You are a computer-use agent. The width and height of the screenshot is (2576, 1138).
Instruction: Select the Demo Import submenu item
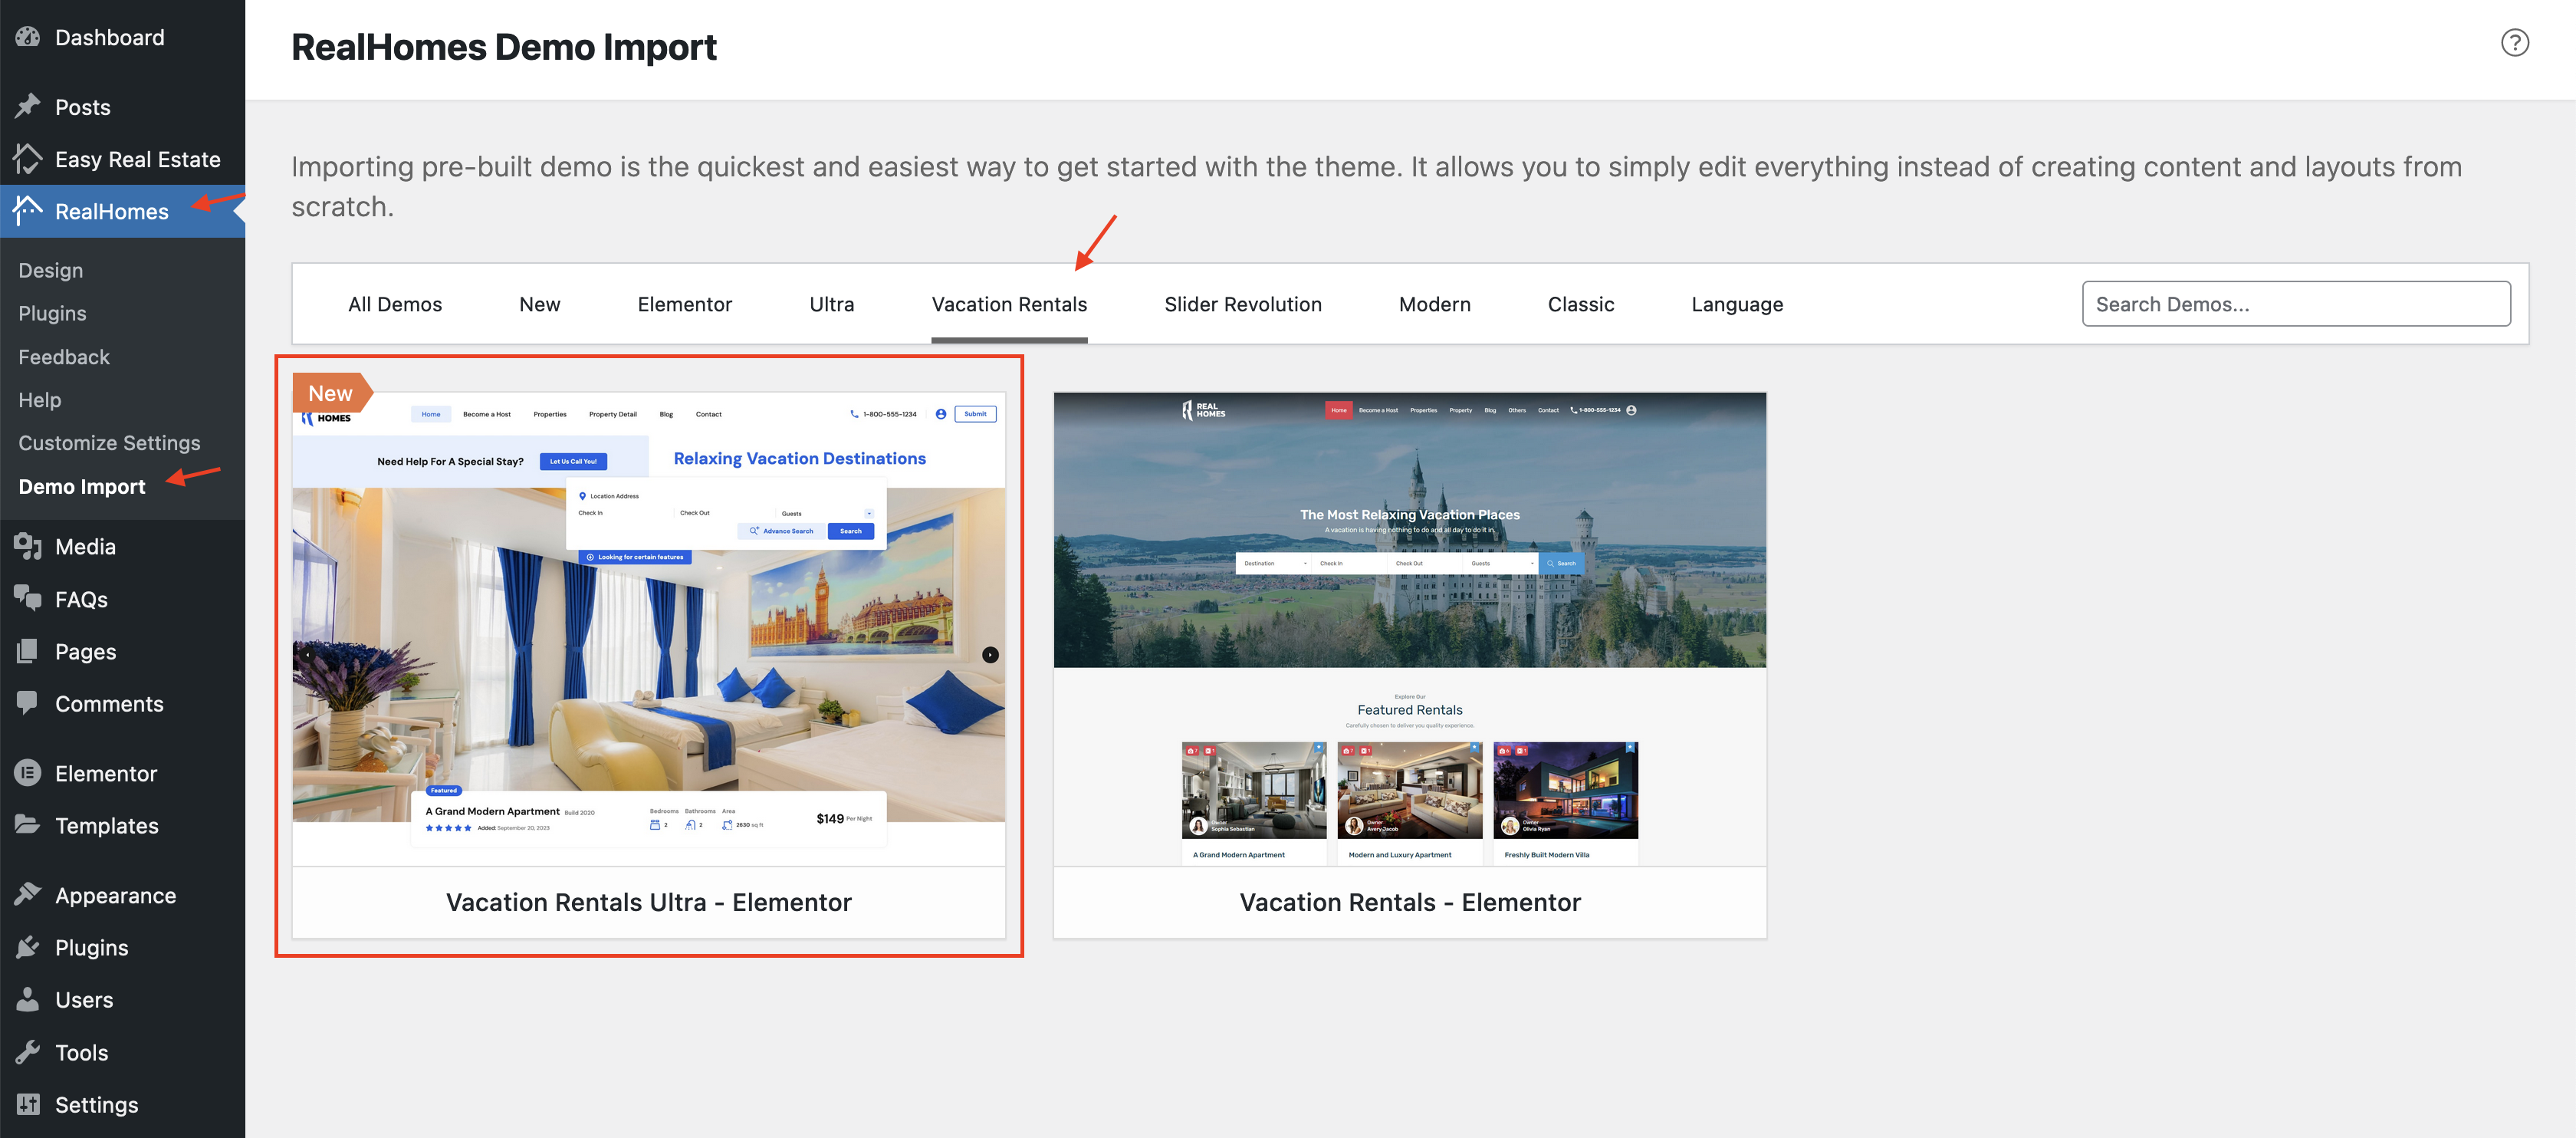pyautogui.click(x=82, y=486)
